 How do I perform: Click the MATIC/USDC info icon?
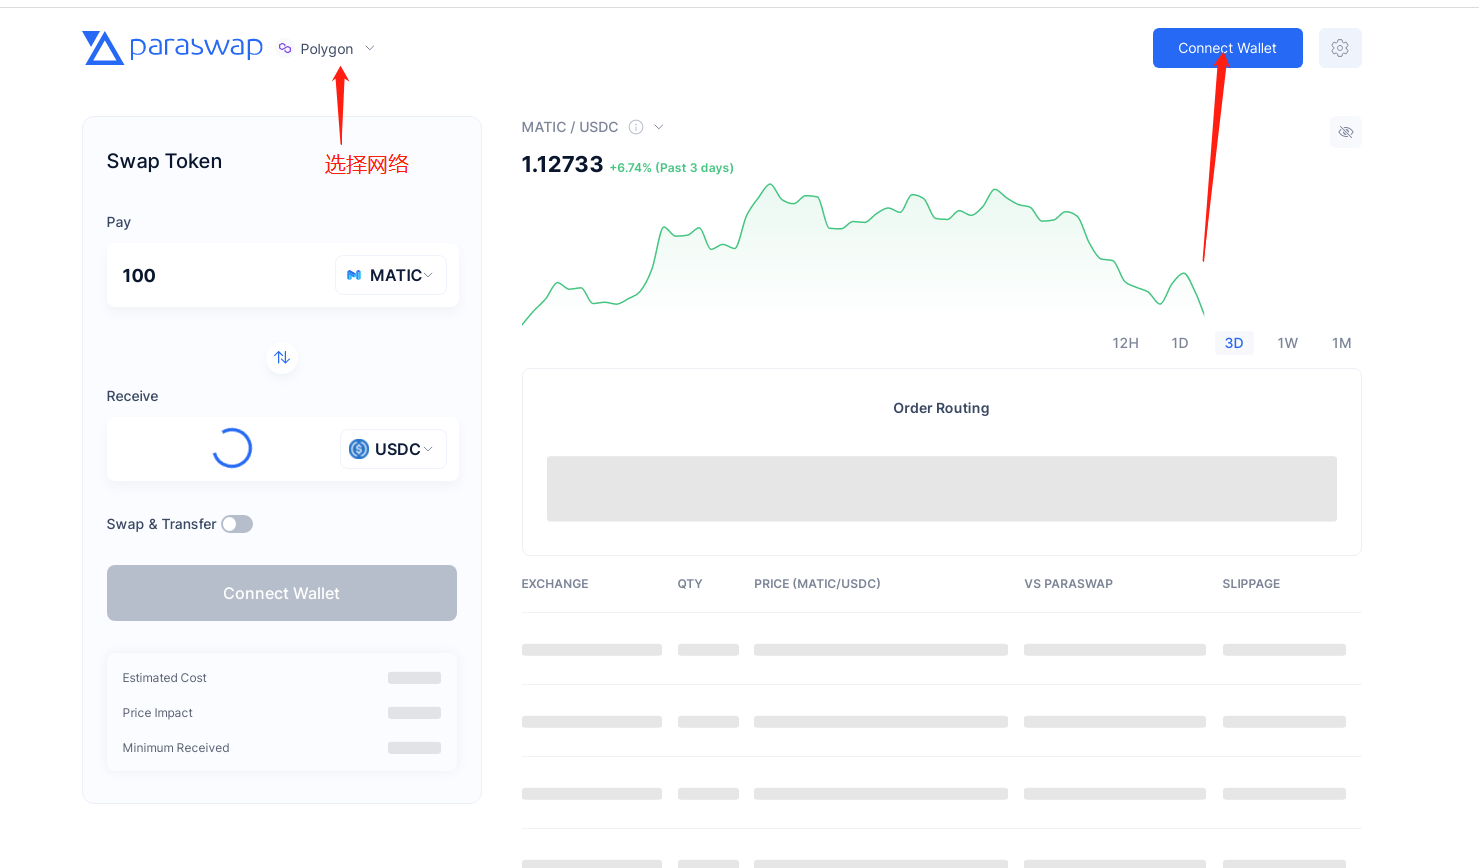[x=636, y=127]
